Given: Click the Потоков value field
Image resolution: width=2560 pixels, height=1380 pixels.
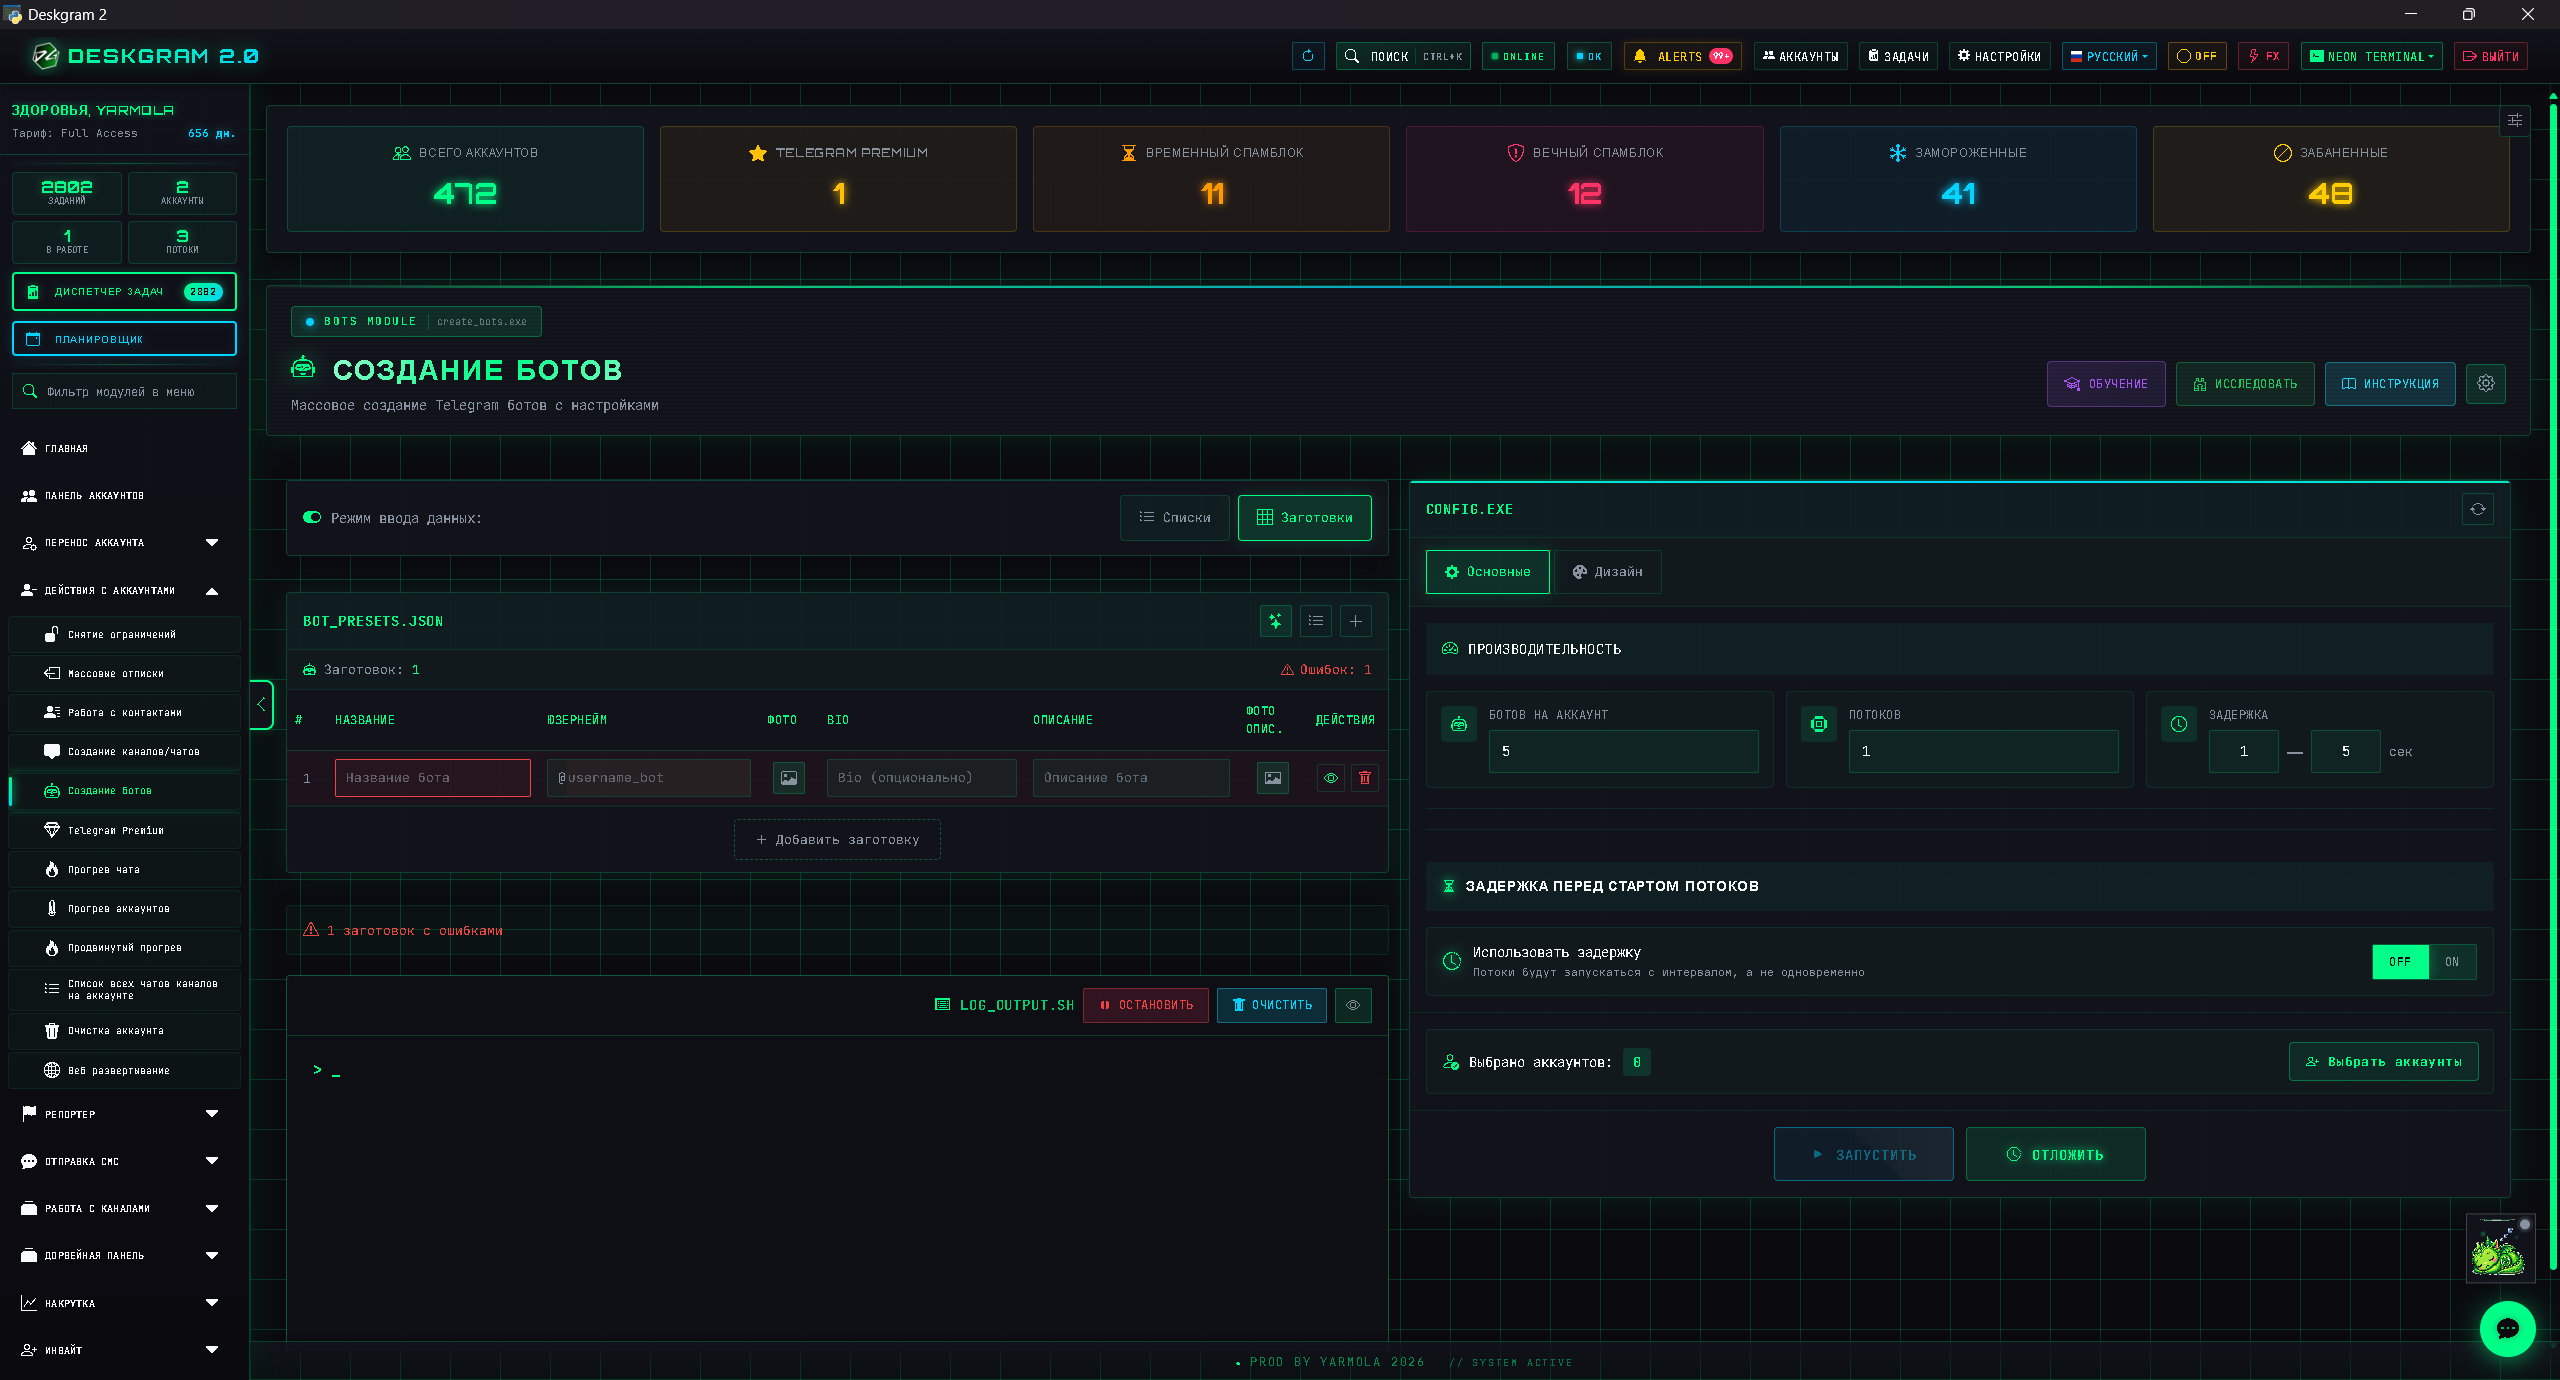Looking at the screenshot, I should [x=1984, y=751].
